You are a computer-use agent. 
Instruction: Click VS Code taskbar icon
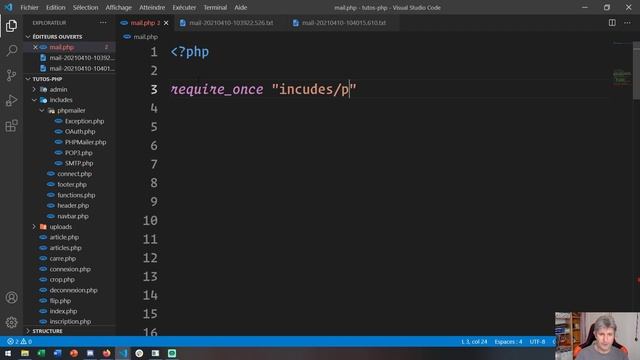(123, 353)
